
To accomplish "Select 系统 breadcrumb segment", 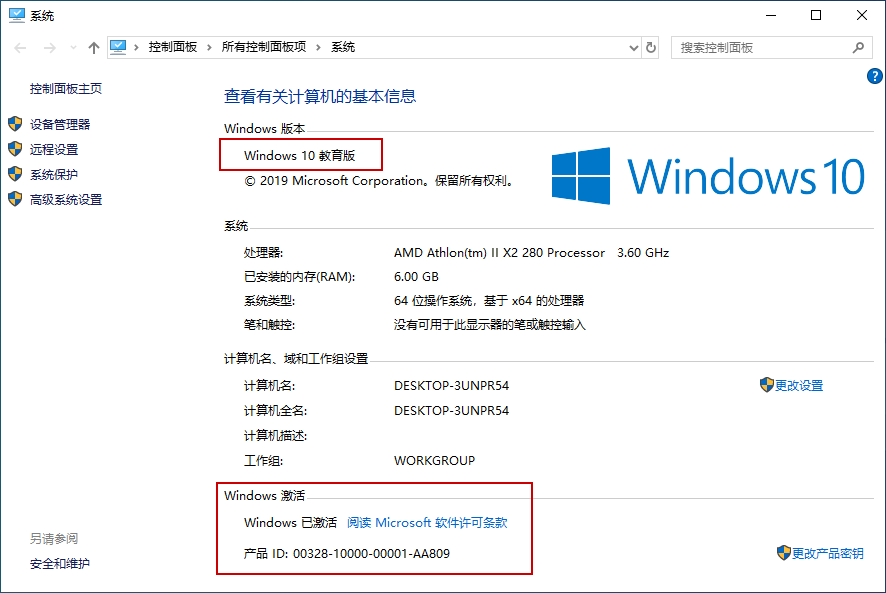I will (343, 47).
